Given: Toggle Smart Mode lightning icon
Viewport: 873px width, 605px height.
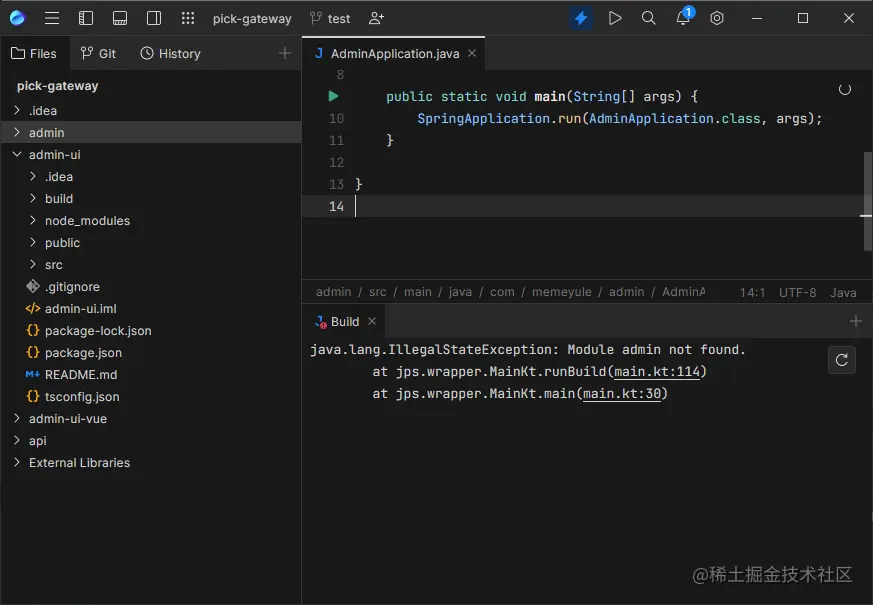Looking at the screenshot, I should coord(581,18).
